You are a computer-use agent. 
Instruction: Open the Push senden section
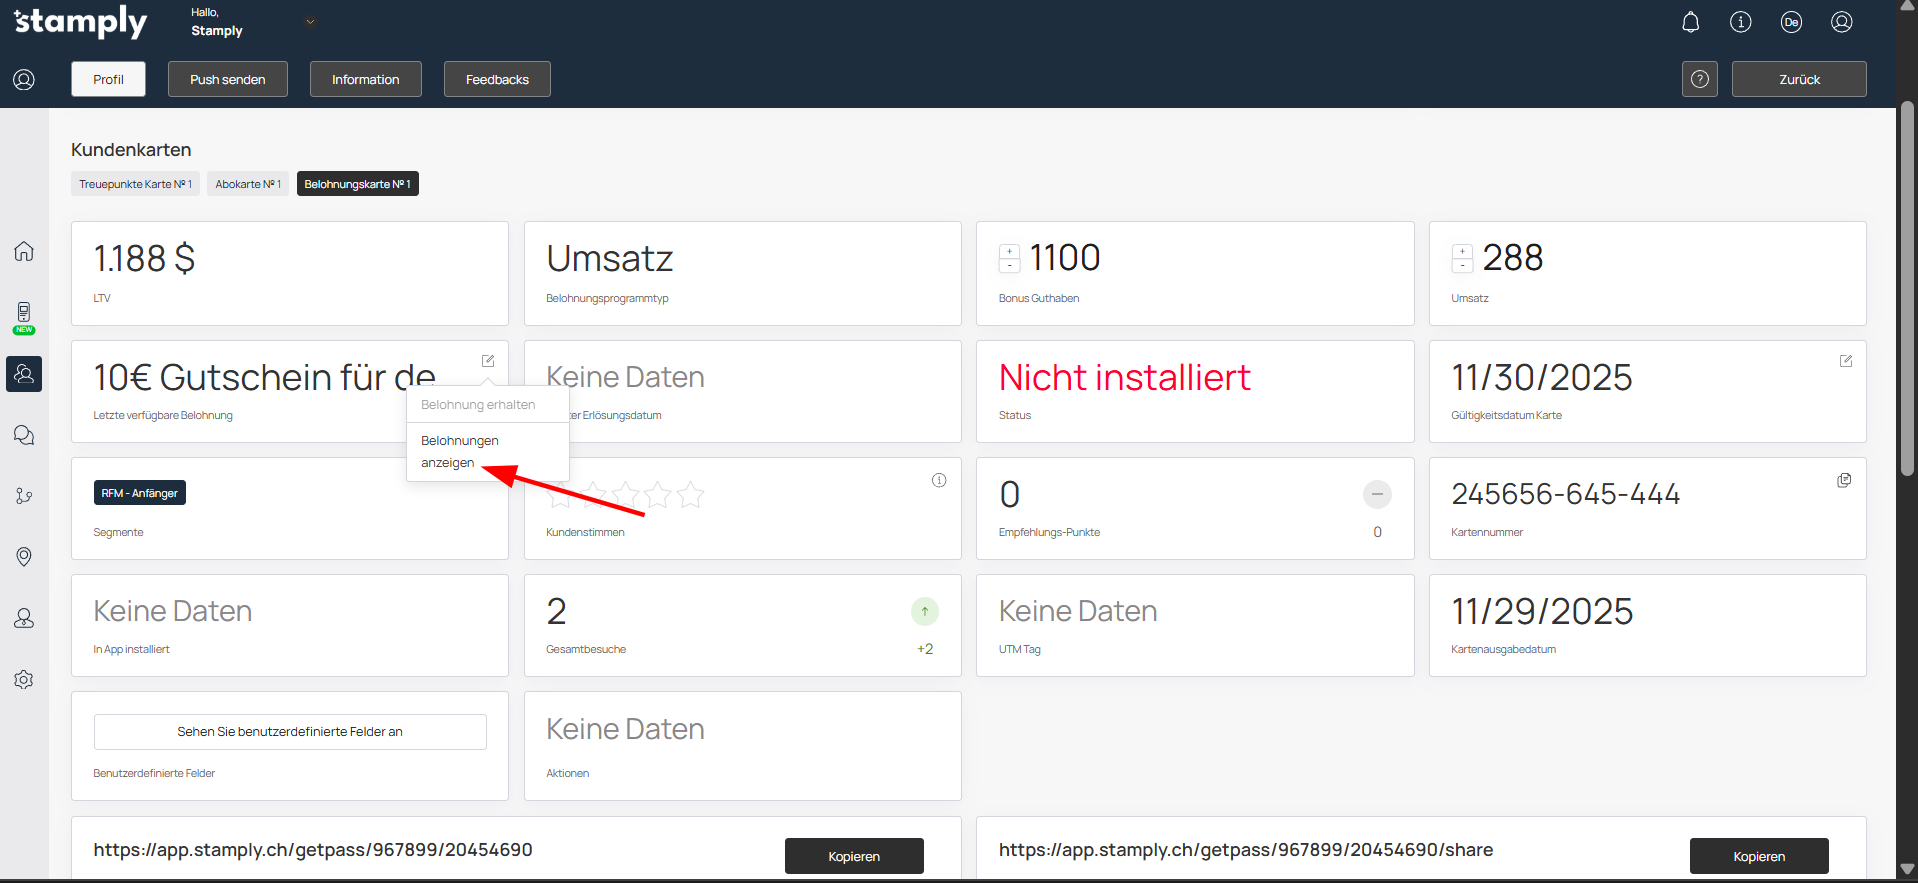click(228, 79)
